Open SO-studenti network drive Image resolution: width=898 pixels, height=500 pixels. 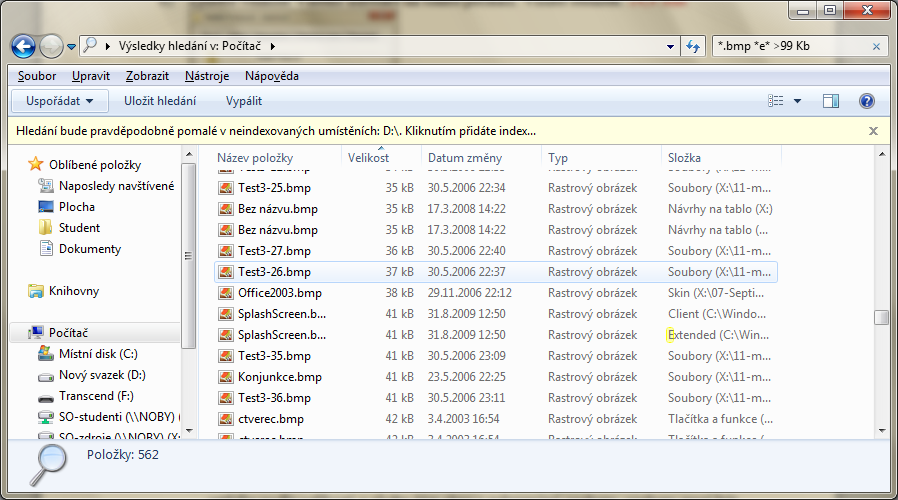[117, 417]
